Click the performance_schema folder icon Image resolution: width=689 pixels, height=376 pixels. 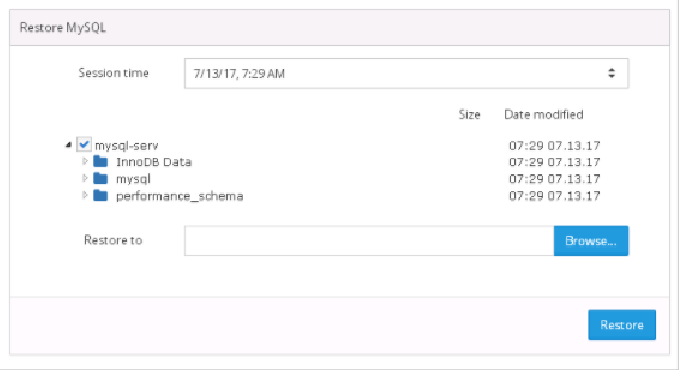[x=101, y=195]
